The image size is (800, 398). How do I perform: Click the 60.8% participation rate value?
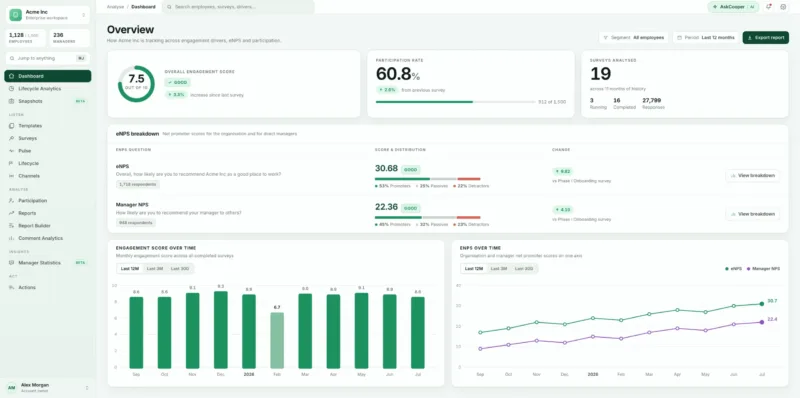coord(398,74)
